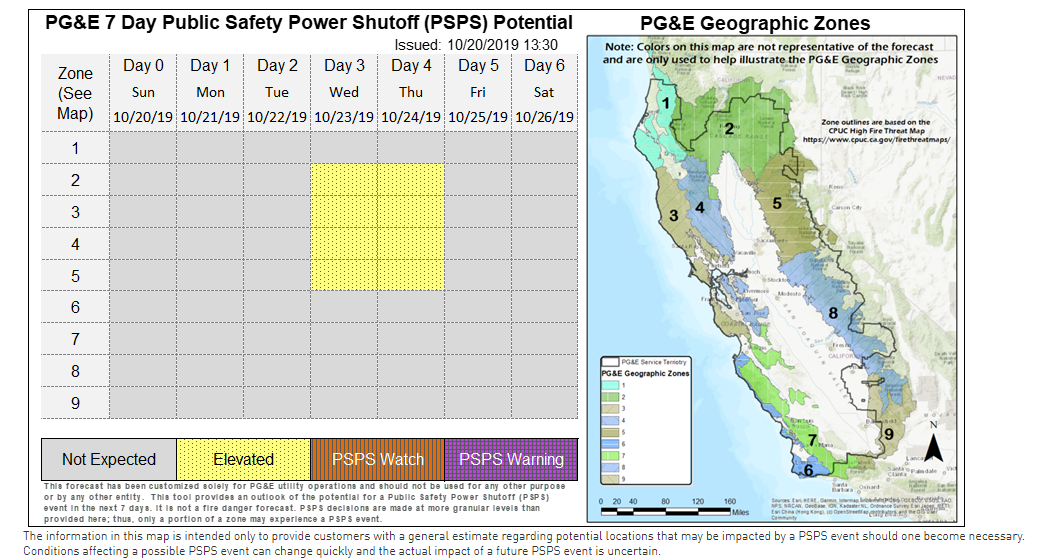The height and width of the screenshot is (558, 1063).
Task: Click the "Day 3" column header
Action: click(344, 66)
